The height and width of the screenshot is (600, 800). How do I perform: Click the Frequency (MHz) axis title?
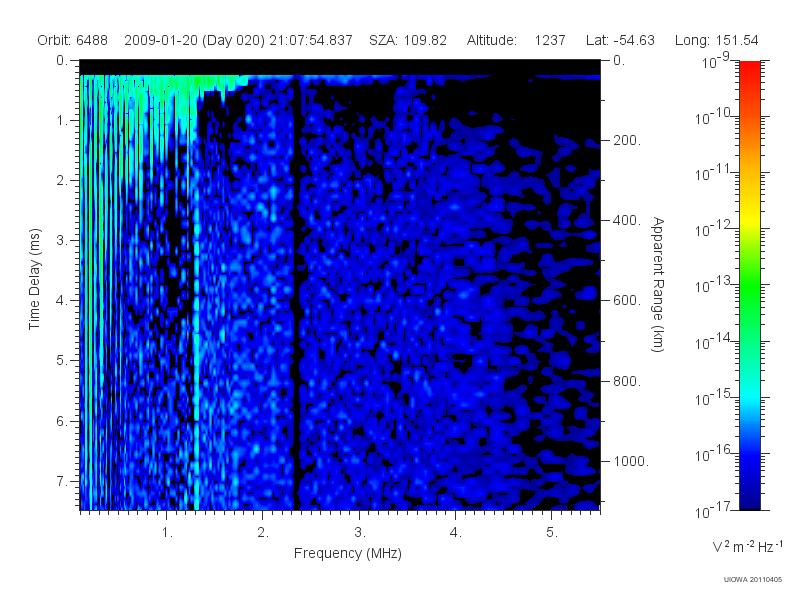coord(347,553)
